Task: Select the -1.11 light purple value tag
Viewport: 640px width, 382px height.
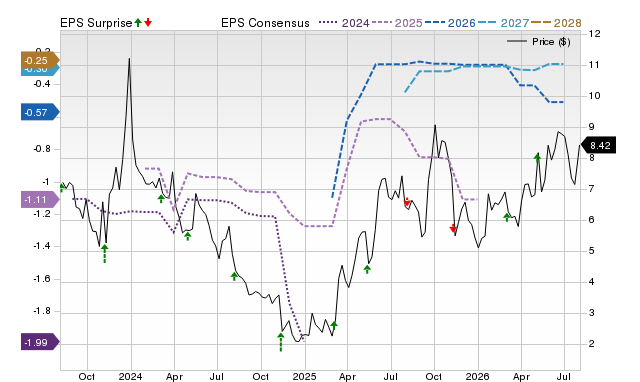Action: 39,200
